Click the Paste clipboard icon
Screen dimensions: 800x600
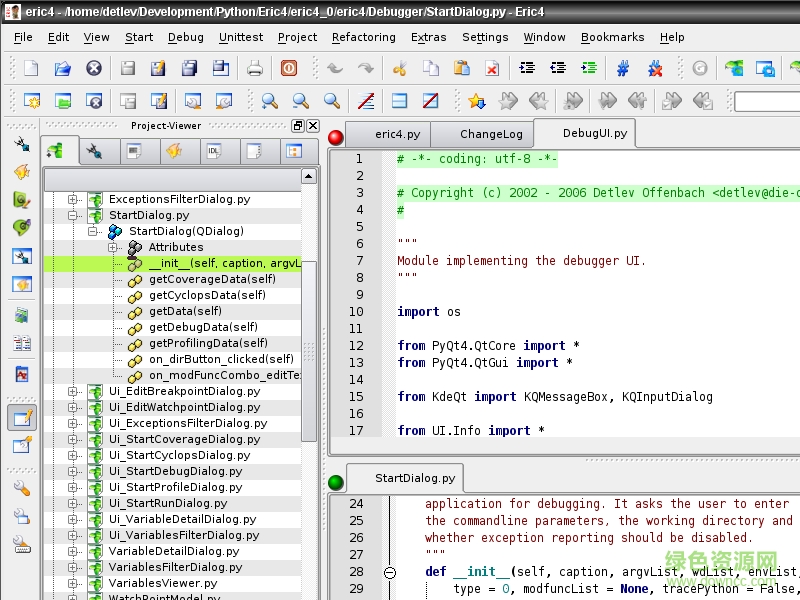461,69
